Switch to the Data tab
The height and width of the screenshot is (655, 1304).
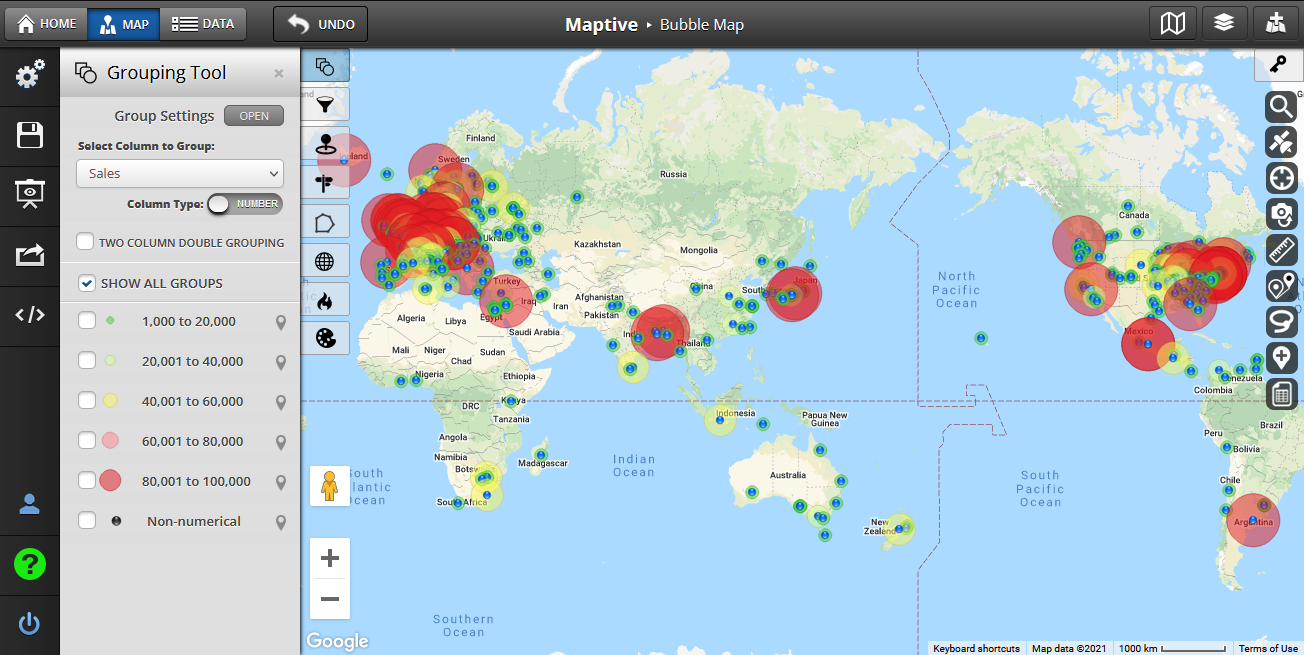click(x=203, y=24)
